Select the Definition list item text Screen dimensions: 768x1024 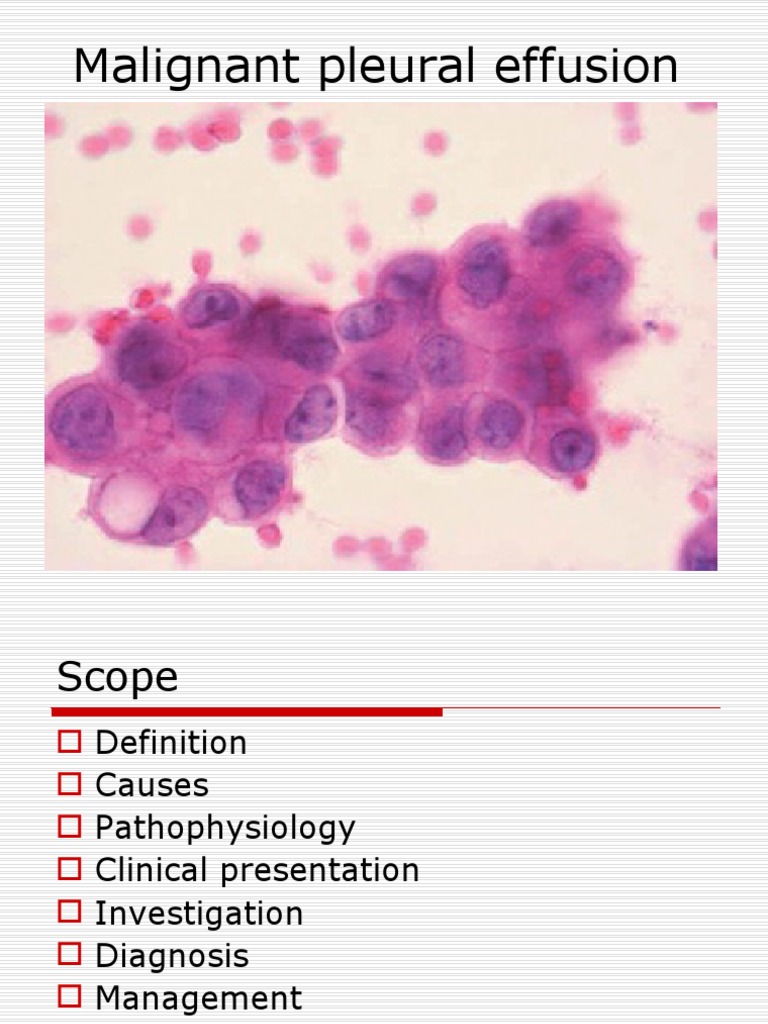tap(170, 743)
